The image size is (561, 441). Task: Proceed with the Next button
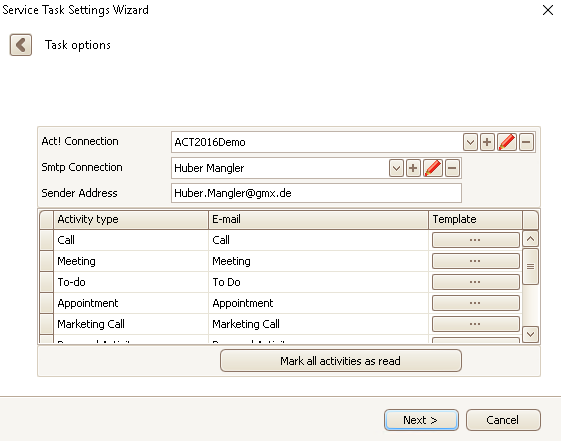[x=421, y=420]
